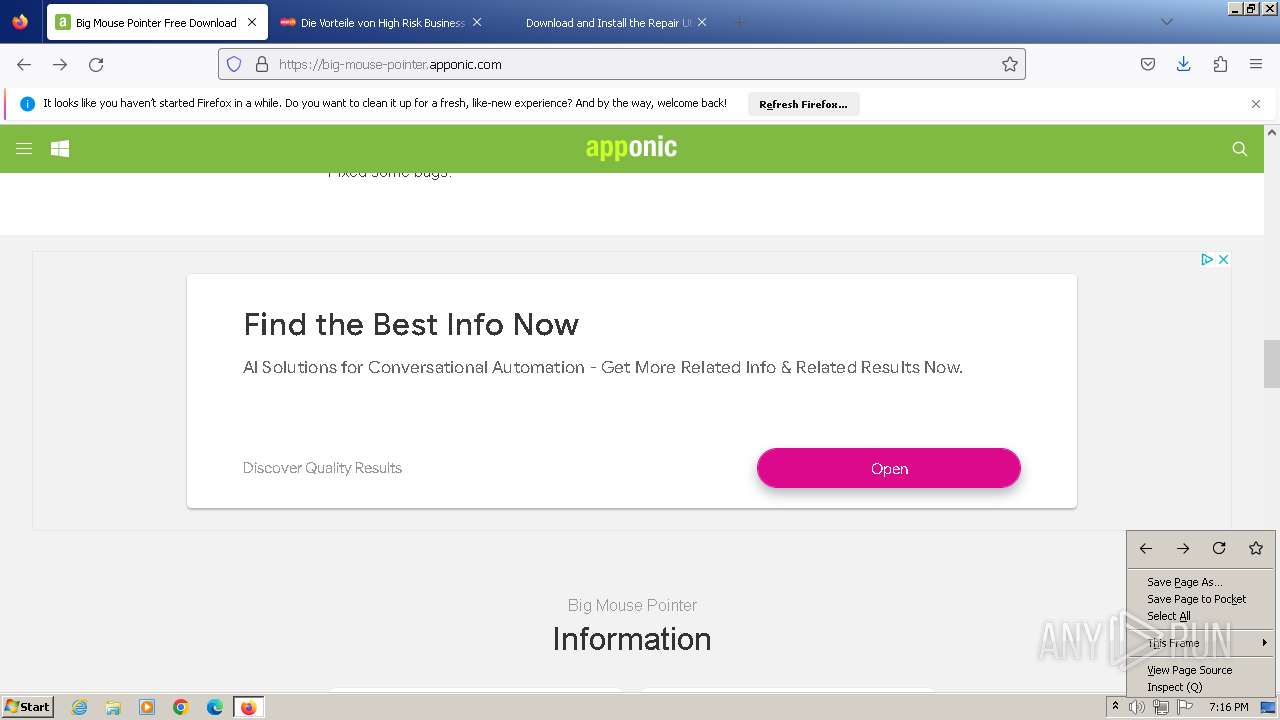
Task: Open the volume speaker tray icon
Action: pos(1137,707)
